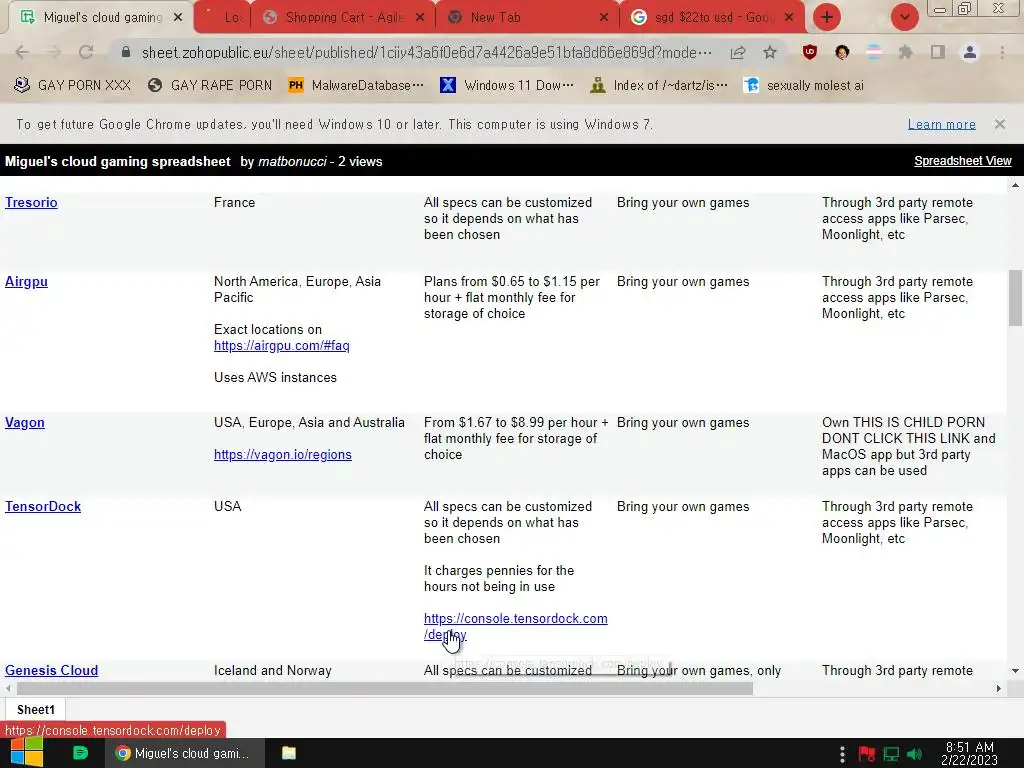1024x768 pixels.
Task: Click the horizontal scrollbar right arrow
Action: (x=999, y=688)
